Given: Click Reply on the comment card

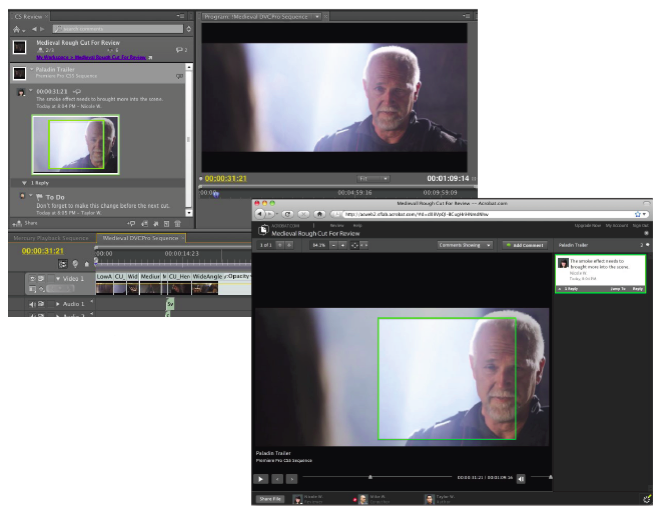Looking at the screenshot, I should click(637, 289).
